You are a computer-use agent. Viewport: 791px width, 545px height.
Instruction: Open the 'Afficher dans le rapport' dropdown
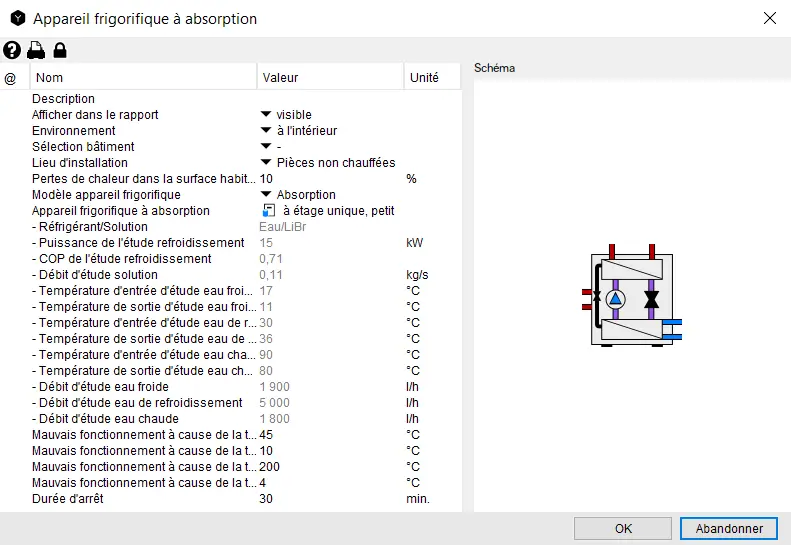(x=266, y=115)
